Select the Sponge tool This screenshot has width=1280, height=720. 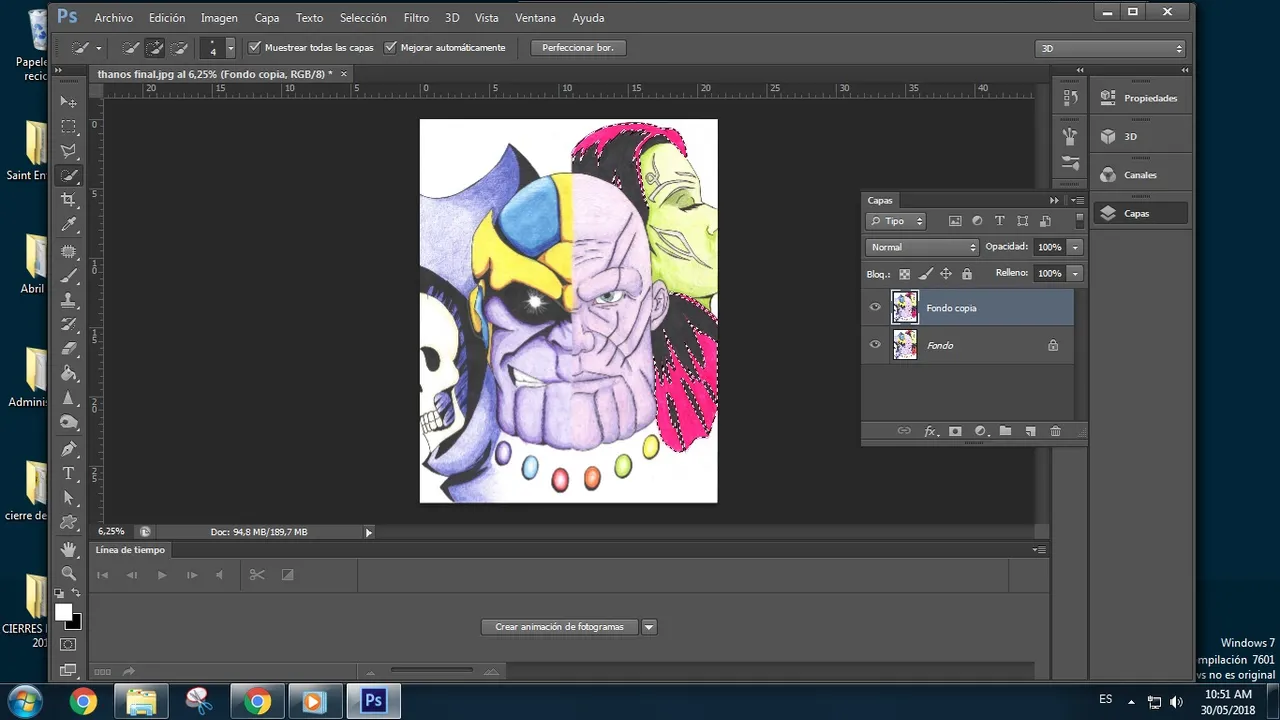[x=68, y=423]
